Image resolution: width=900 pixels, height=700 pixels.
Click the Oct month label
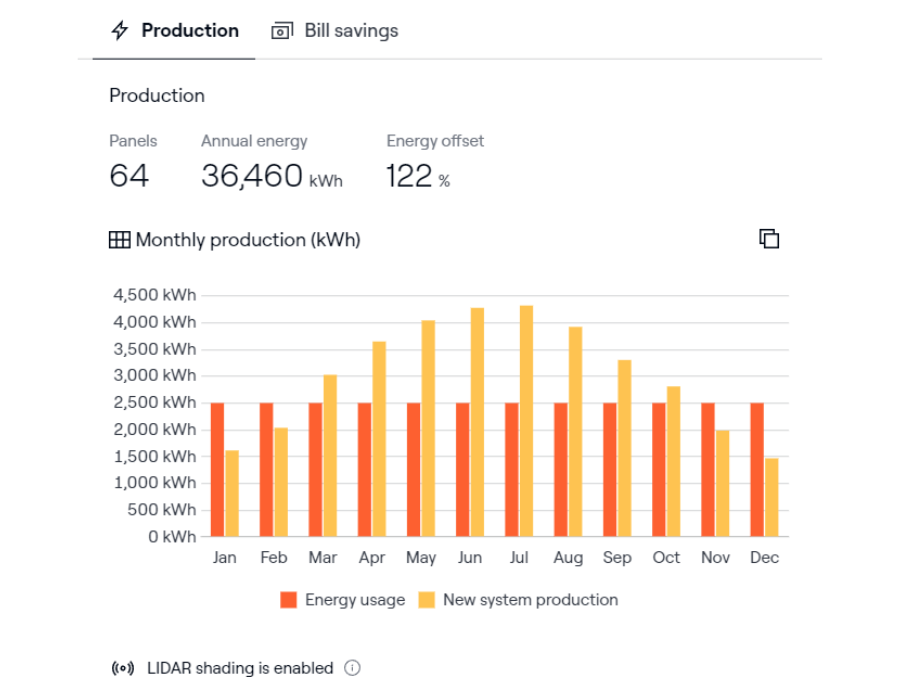666,557
